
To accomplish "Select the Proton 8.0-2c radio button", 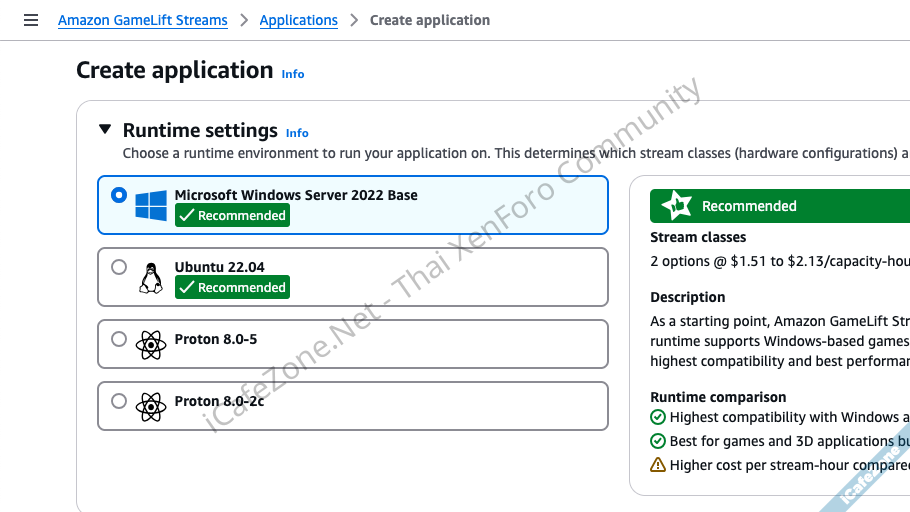I will (119, 401).
